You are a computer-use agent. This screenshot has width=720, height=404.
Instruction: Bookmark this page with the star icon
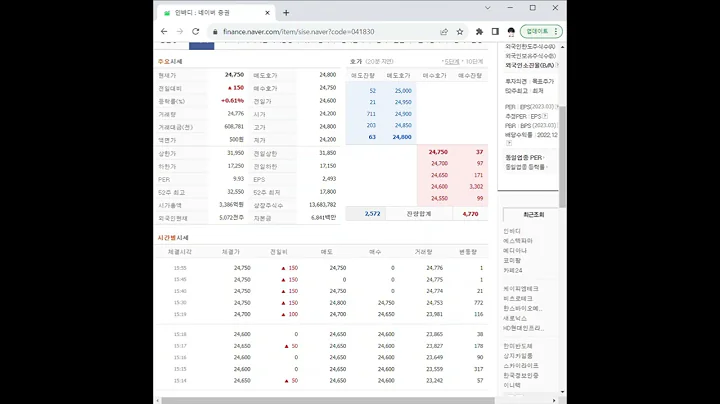tap(460, 32)
